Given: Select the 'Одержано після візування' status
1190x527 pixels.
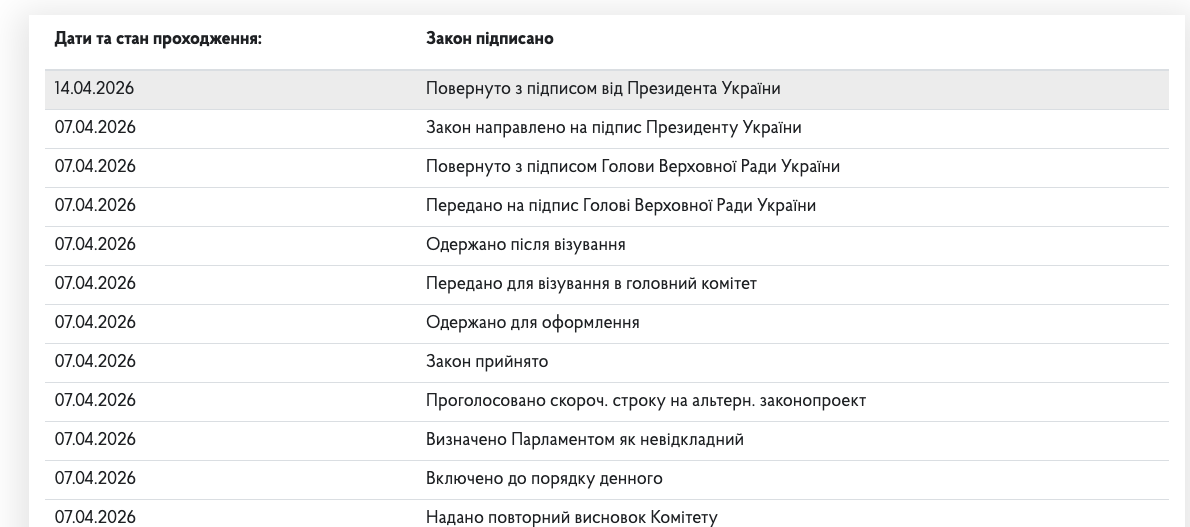Looking at the screenshot, I should tap(526, 245).
